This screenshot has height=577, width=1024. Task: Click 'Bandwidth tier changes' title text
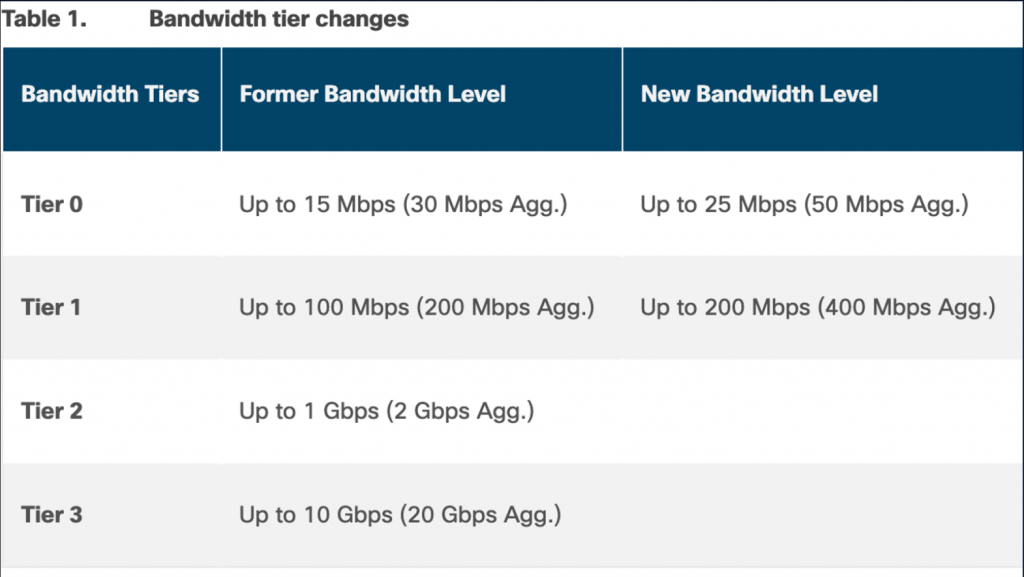(278, 20)
